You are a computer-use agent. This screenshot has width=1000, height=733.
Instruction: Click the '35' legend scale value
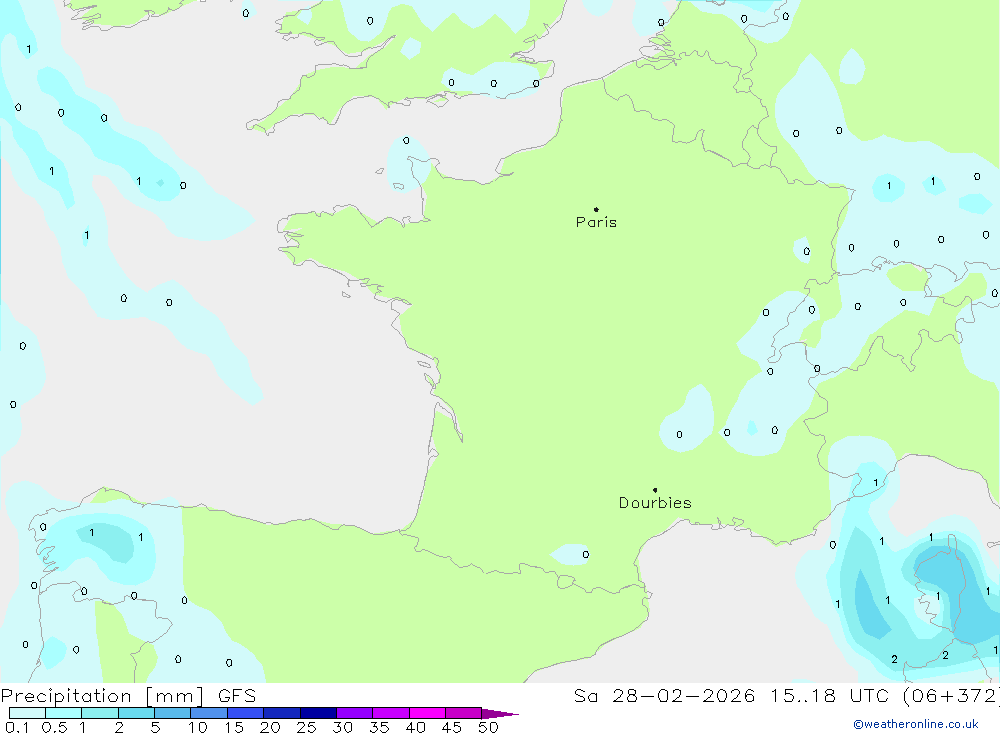(x=379, y=727)
